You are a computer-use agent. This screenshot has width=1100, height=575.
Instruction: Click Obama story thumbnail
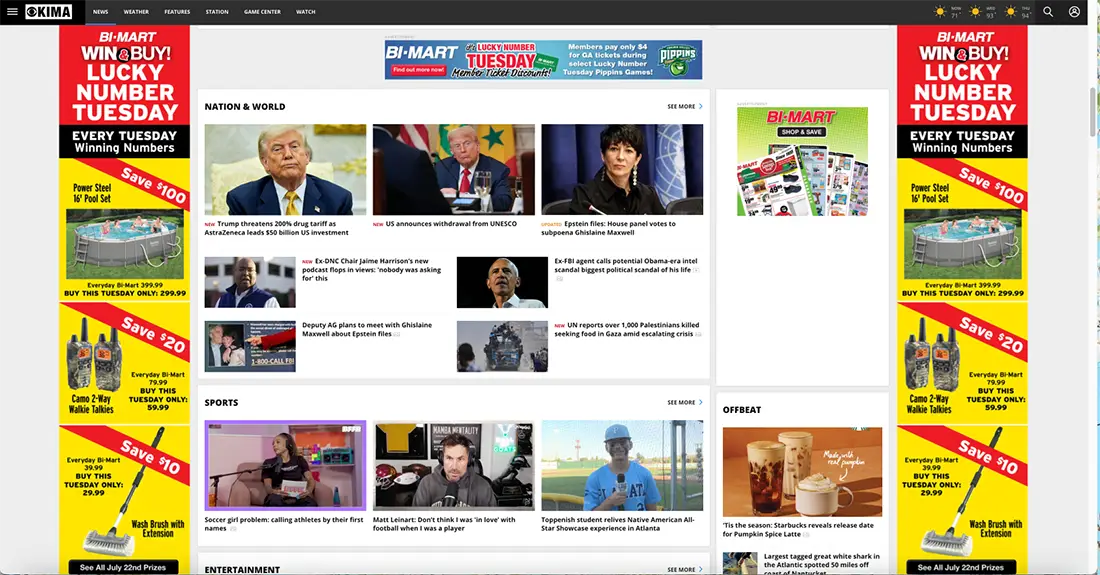click(x=502, y=283)
